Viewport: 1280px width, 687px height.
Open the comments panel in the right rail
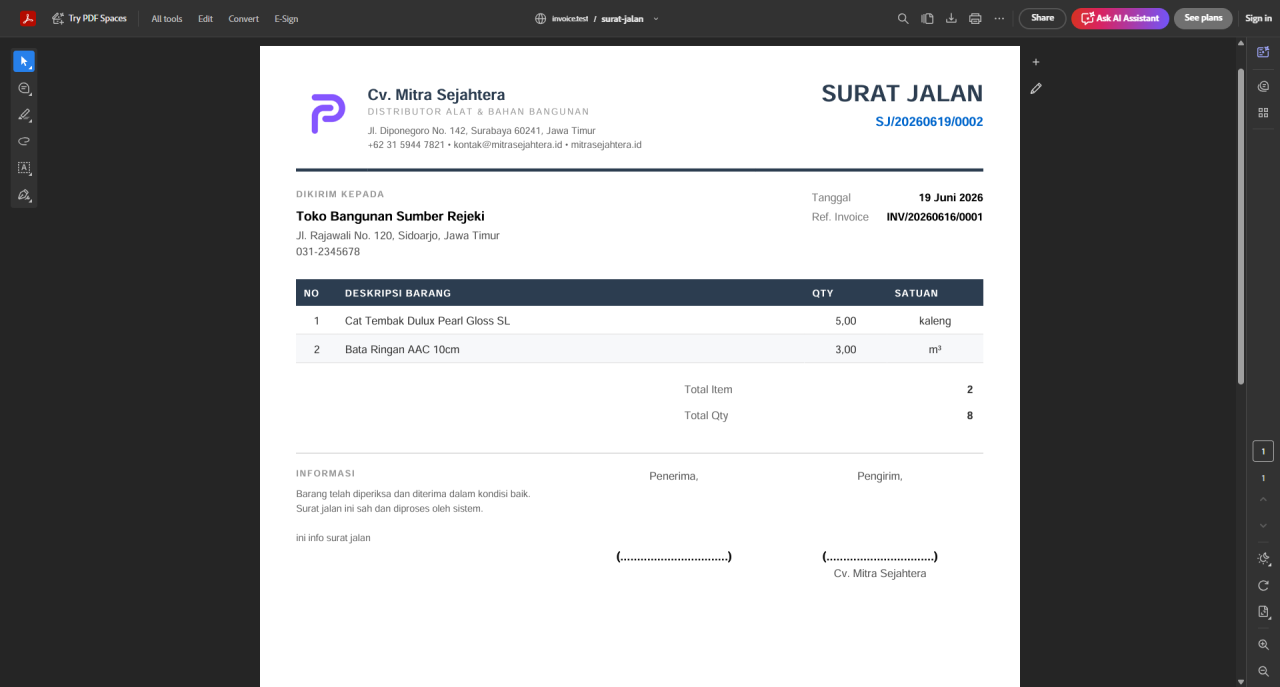(x=1263, y=87)
